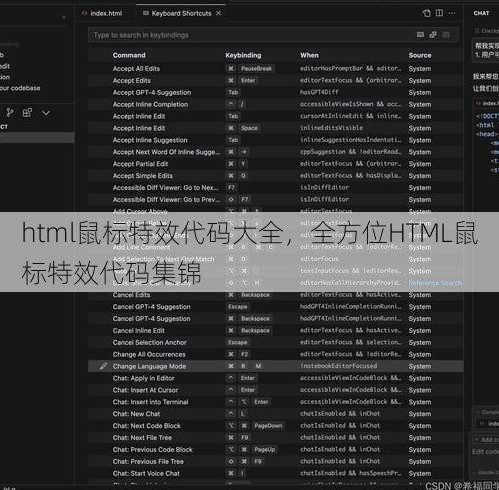Click the When column header
The height and width of the screenshot is (490, 499).
tap(309, 55)
